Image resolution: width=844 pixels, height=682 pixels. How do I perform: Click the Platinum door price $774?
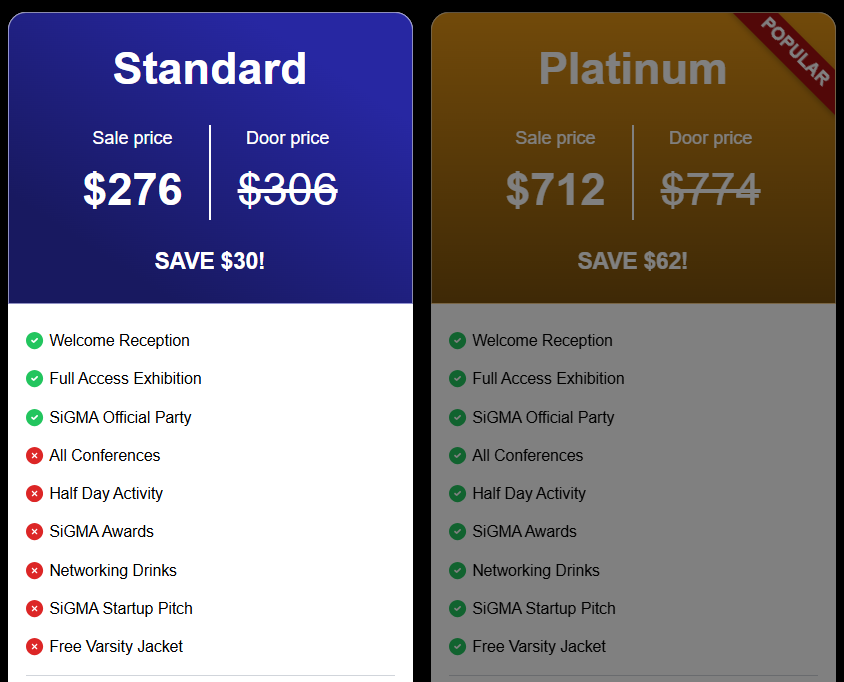(711, 189)
